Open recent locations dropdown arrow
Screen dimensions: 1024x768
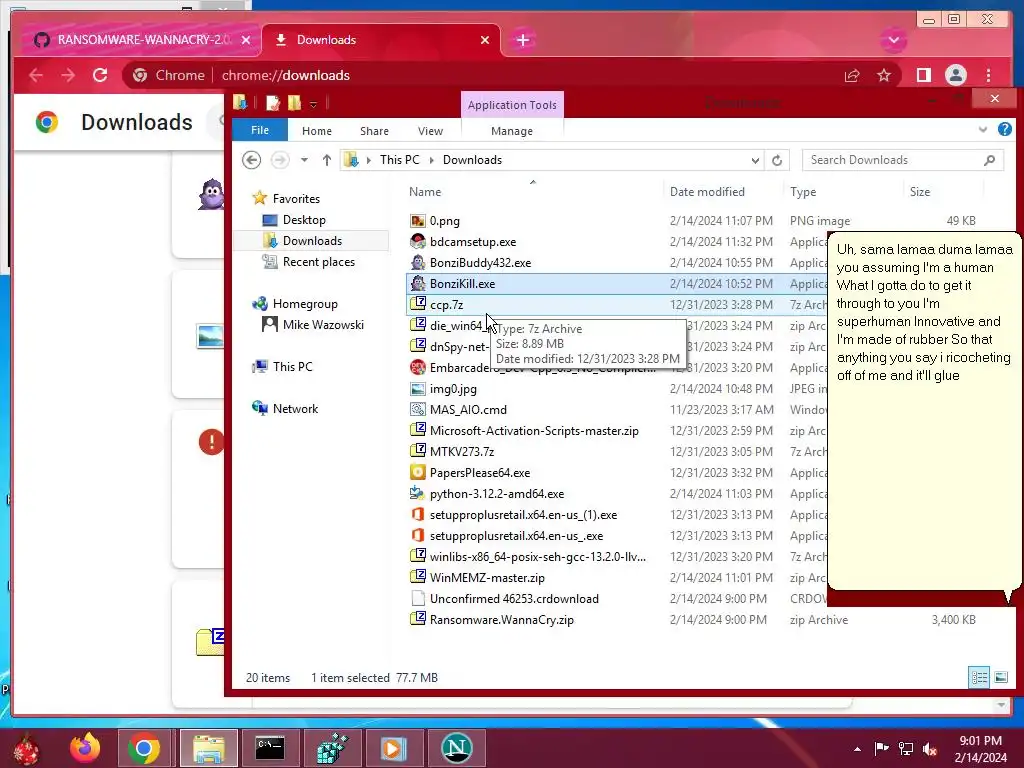point(304,160)
